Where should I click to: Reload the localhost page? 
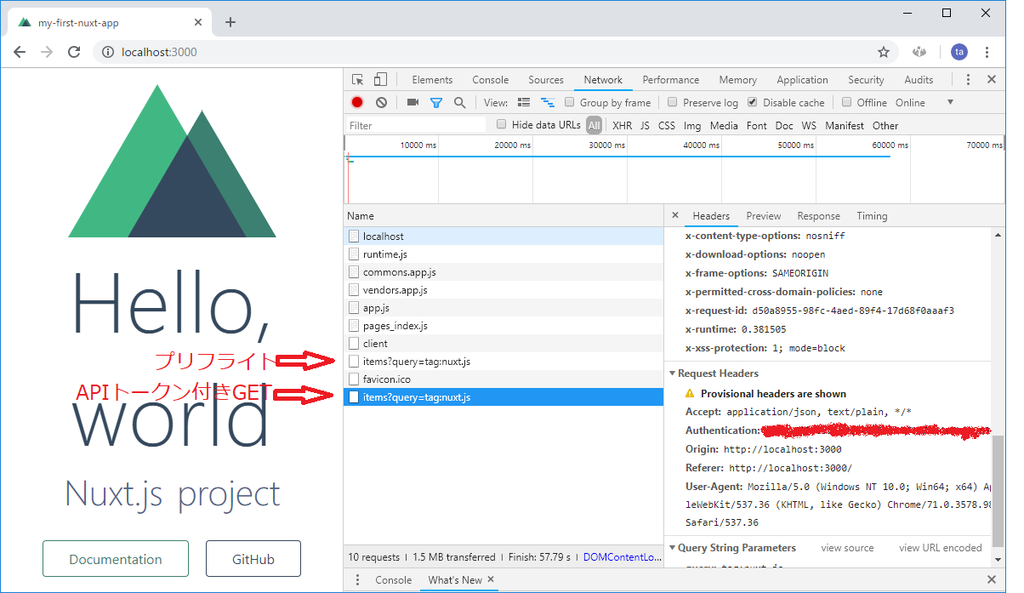click(x=74, y=52)
